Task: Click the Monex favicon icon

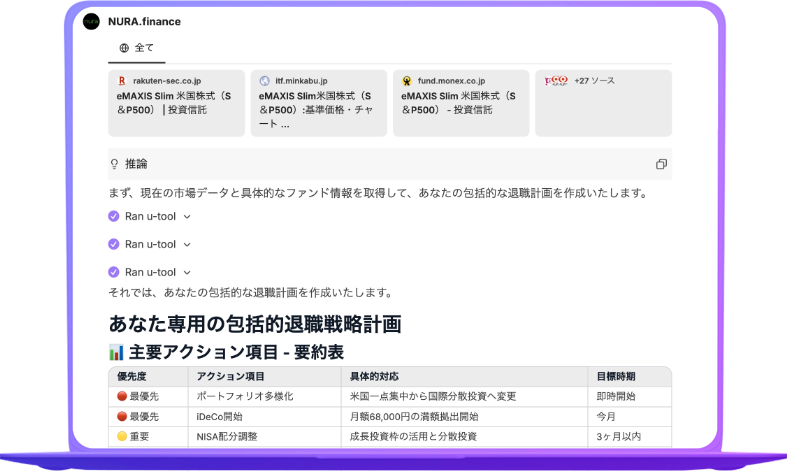Action: click(406, 80)
